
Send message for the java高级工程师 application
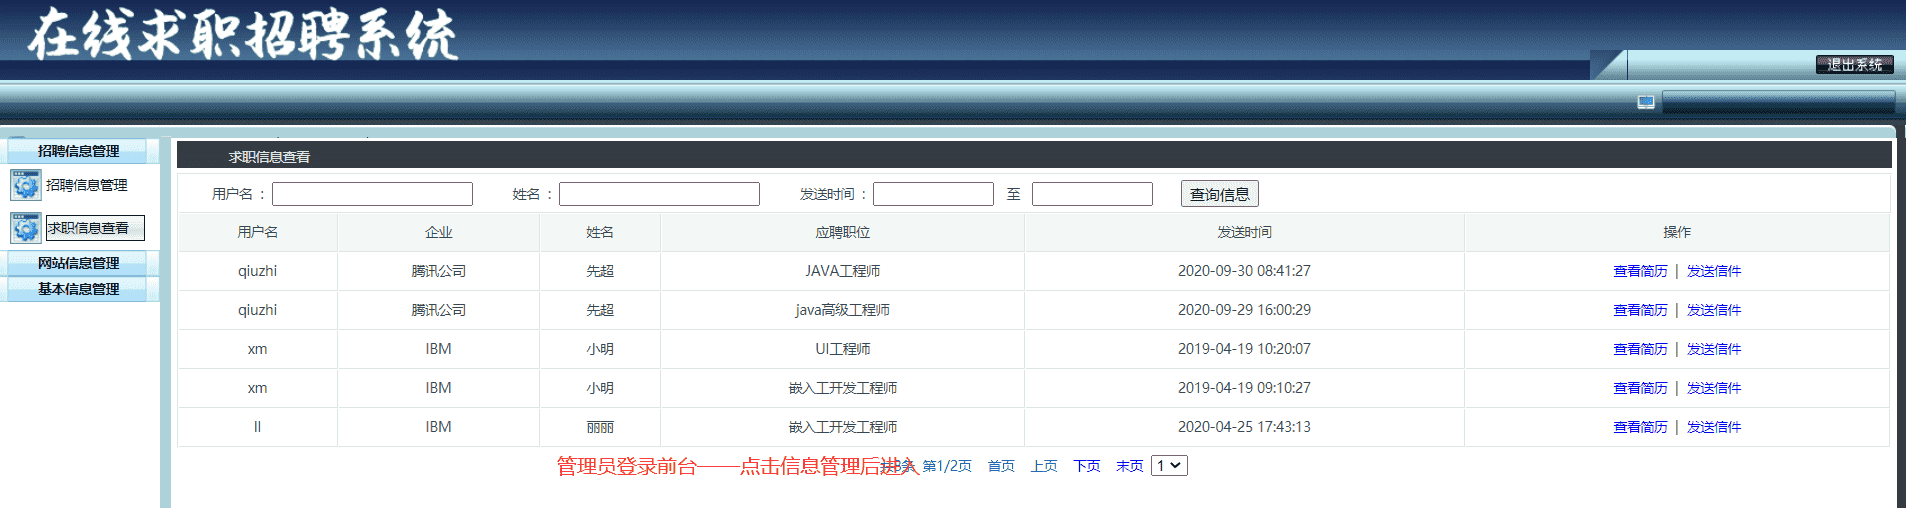tap(1714, 310)
